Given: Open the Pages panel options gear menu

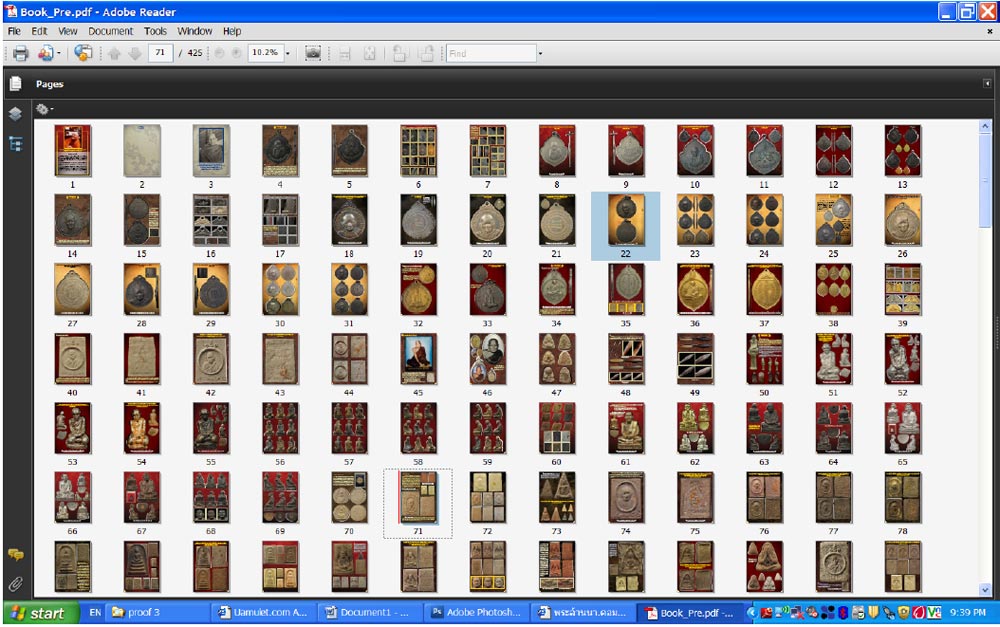Looking at the screenshot, I should (x=44, y=109).
